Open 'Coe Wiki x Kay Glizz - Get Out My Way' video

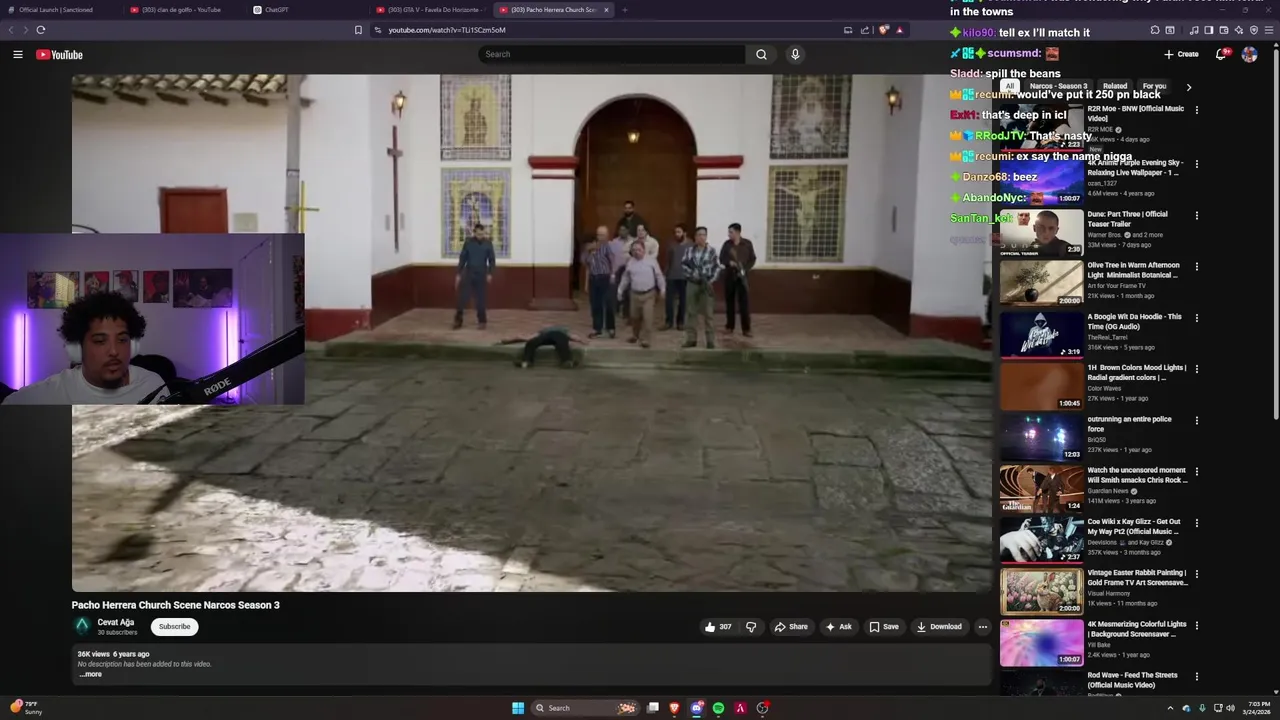[x=1041, y=540]
